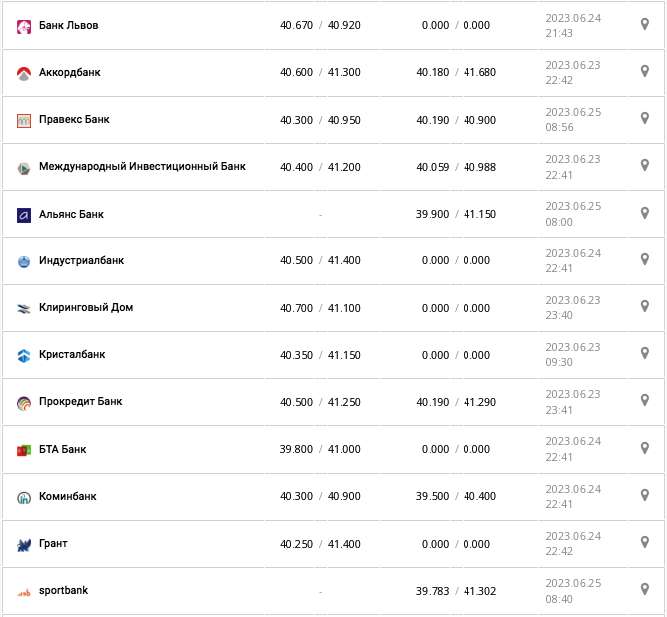Click Альянс Банк update date 2023.06.25
The height and width of the screenshot is (617, 667).
click(573, 206)
